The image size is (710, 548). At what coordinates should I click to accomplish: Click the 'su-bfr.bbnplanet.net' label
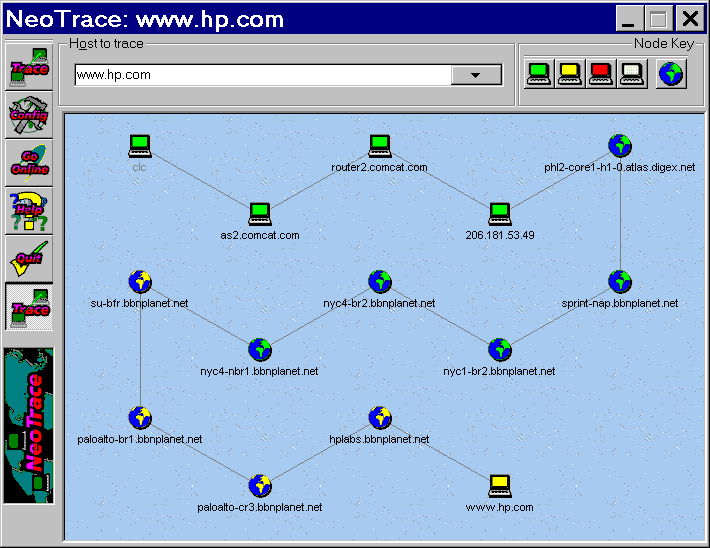pos(139,303)
